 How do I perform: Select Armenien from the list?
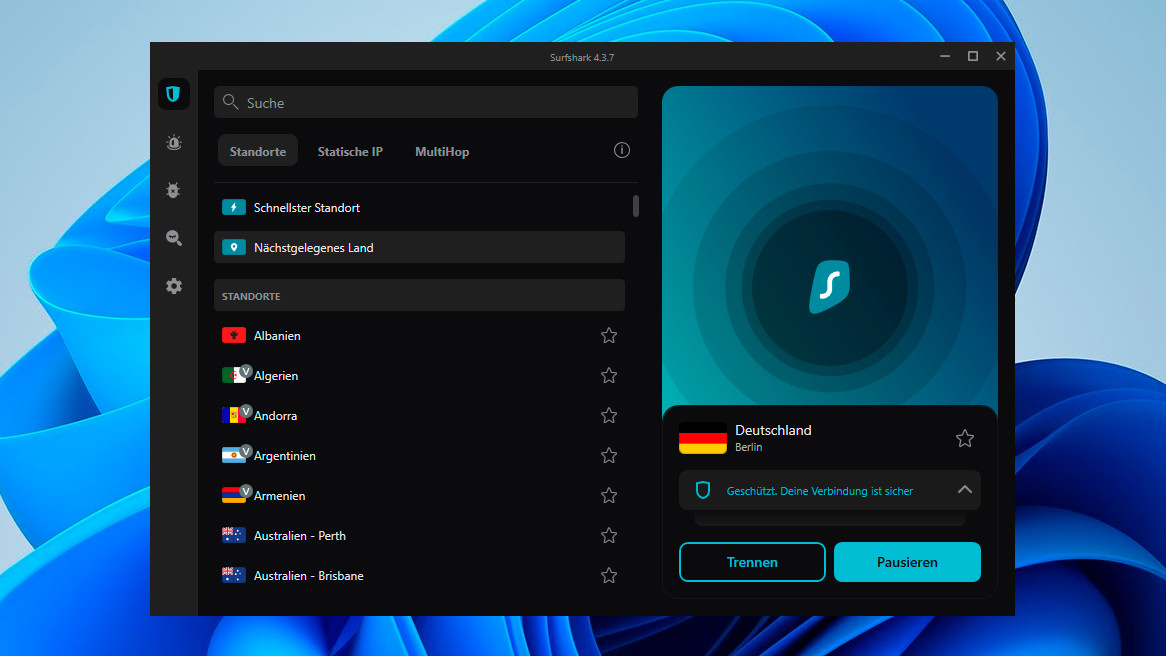[419, 495]
